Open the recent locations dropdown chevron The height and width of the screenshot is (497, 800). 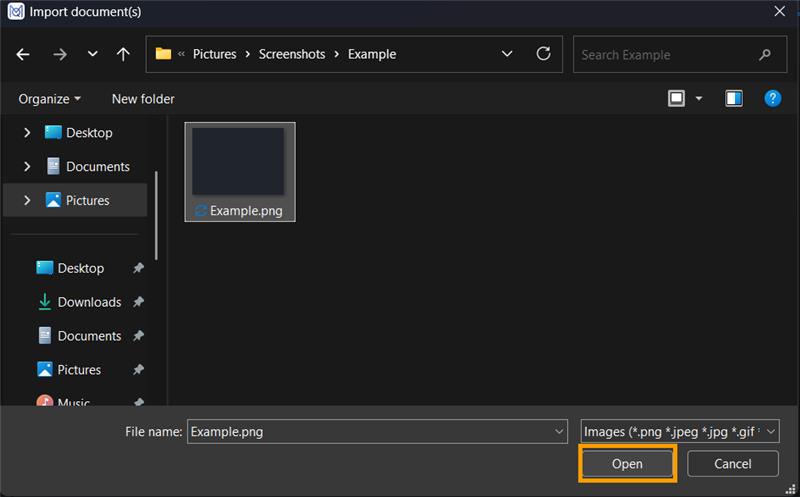[92, 54]
